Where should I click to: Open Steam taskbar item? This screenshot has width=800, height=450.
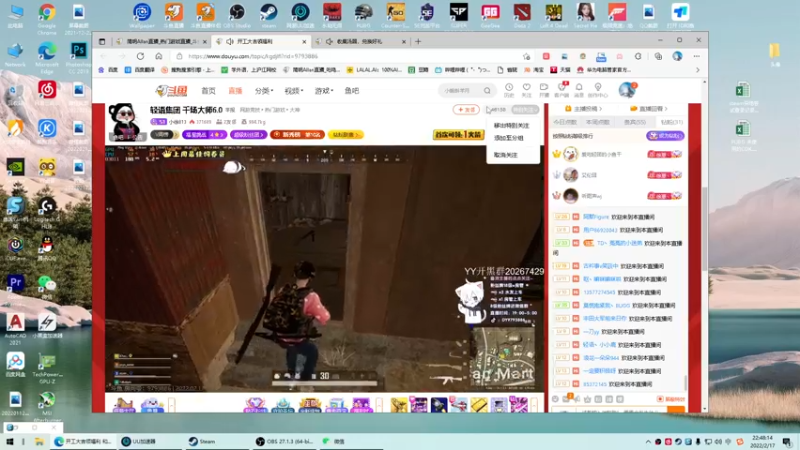point(203,441)
